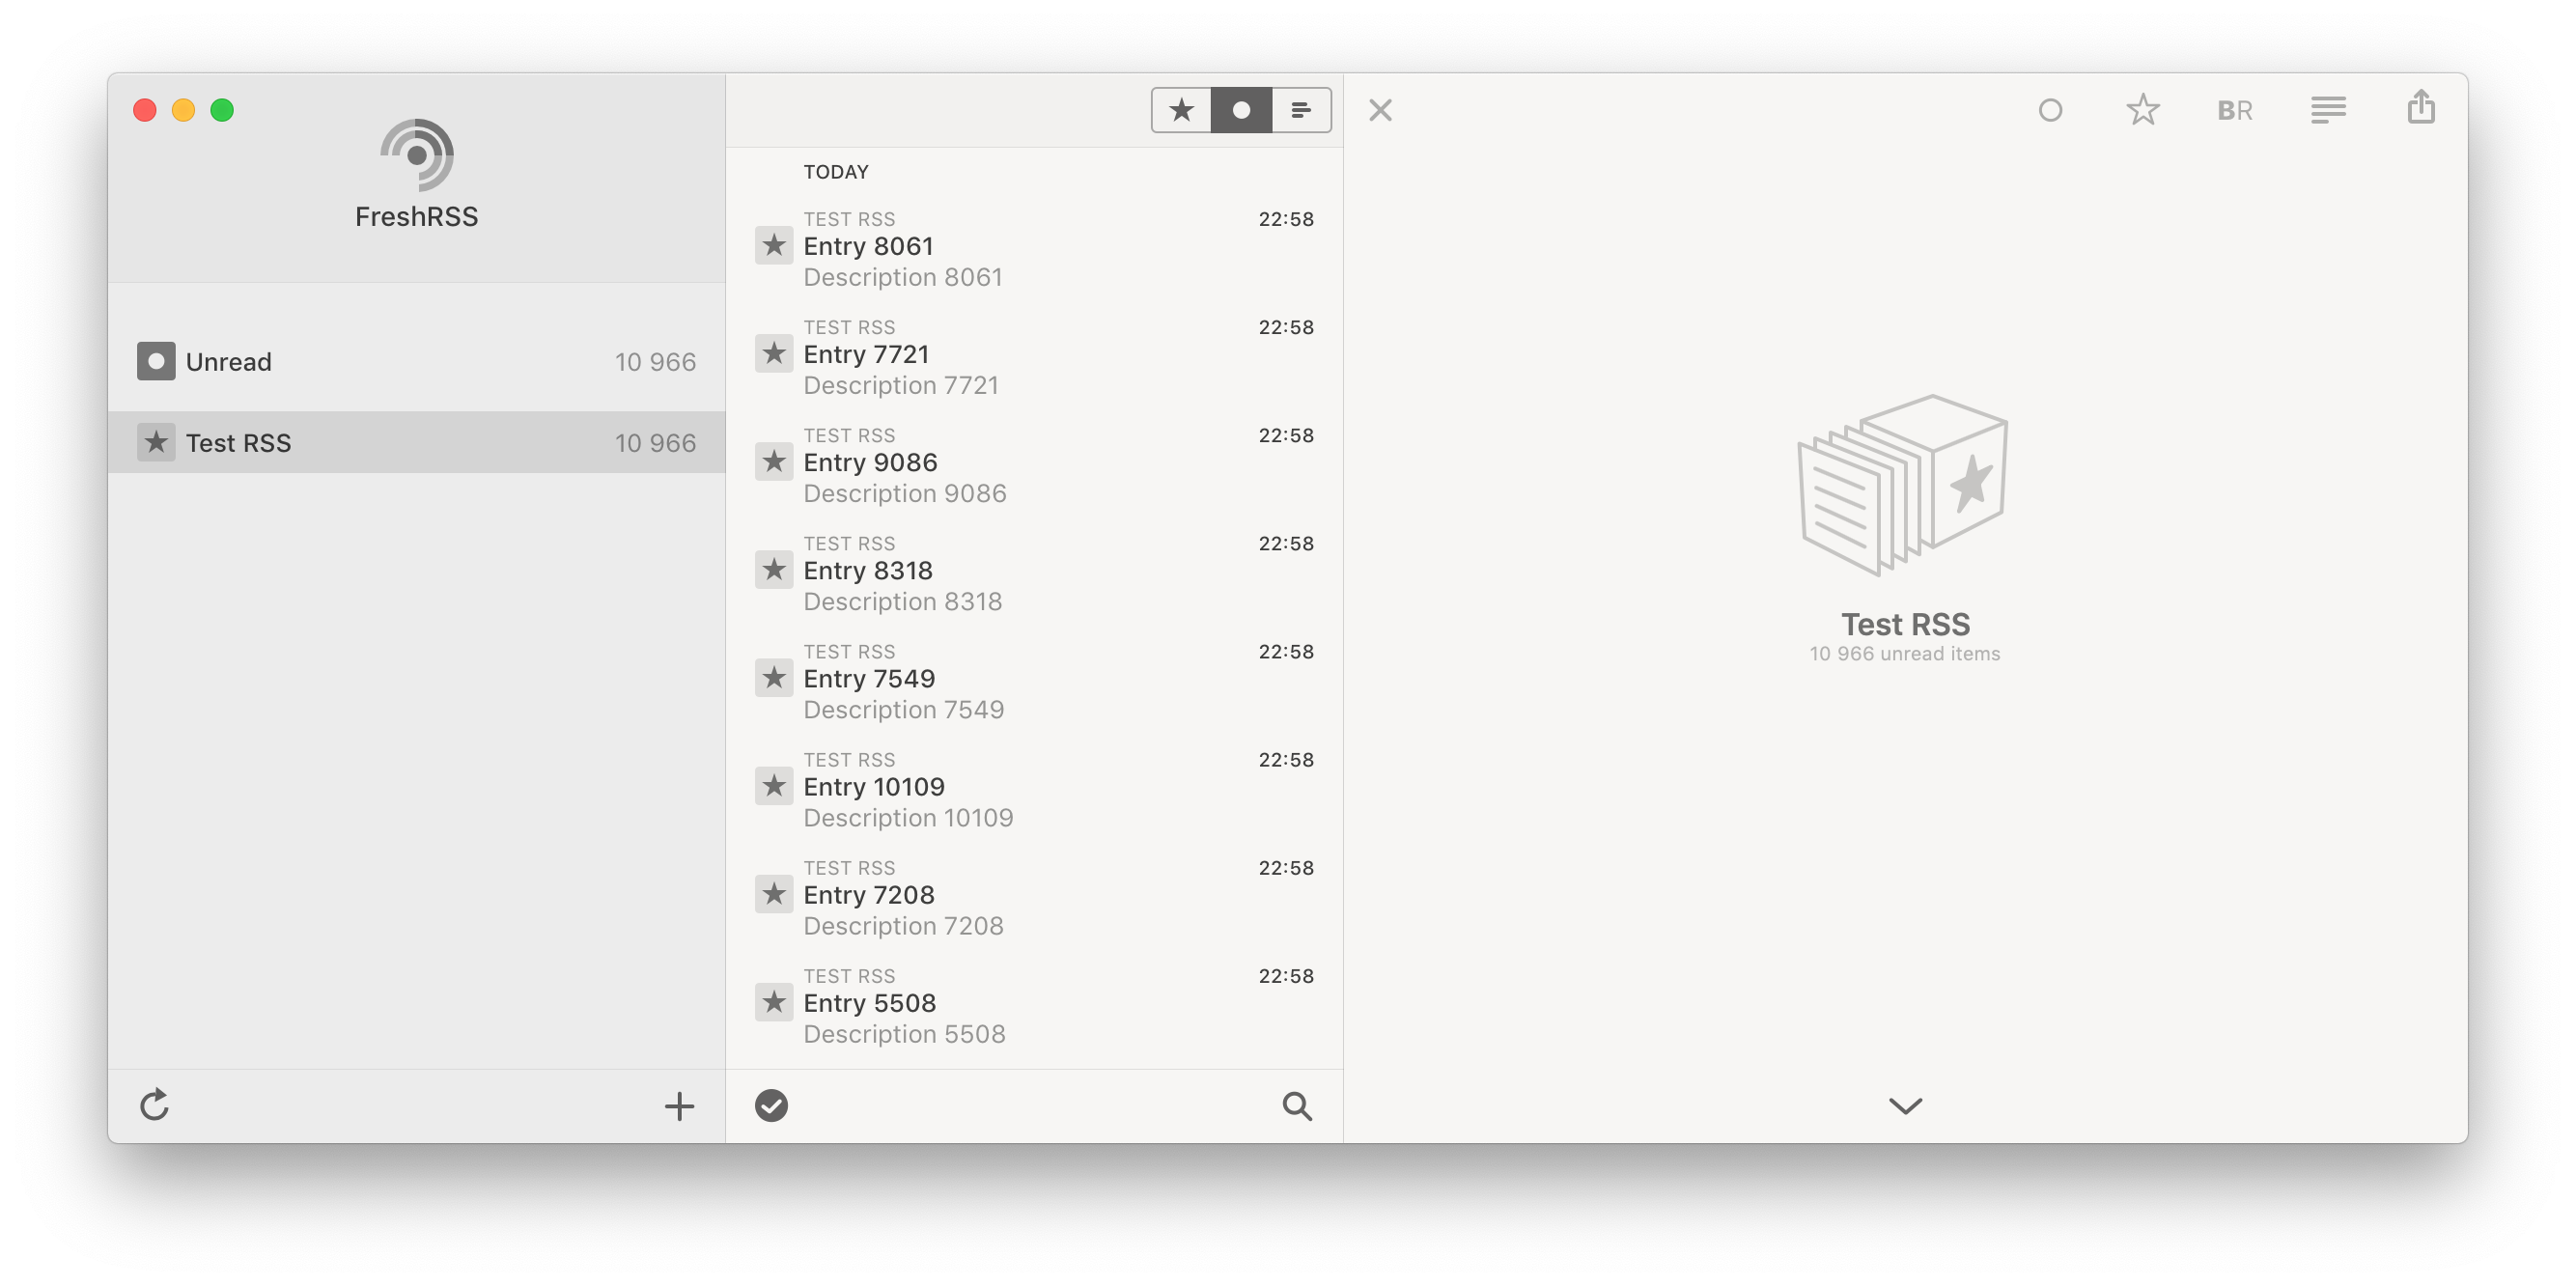Open Entry 5508 in the article list
Image resolution: width=2576 pixels, height=1286 pixels.
coord(1034,1004)
